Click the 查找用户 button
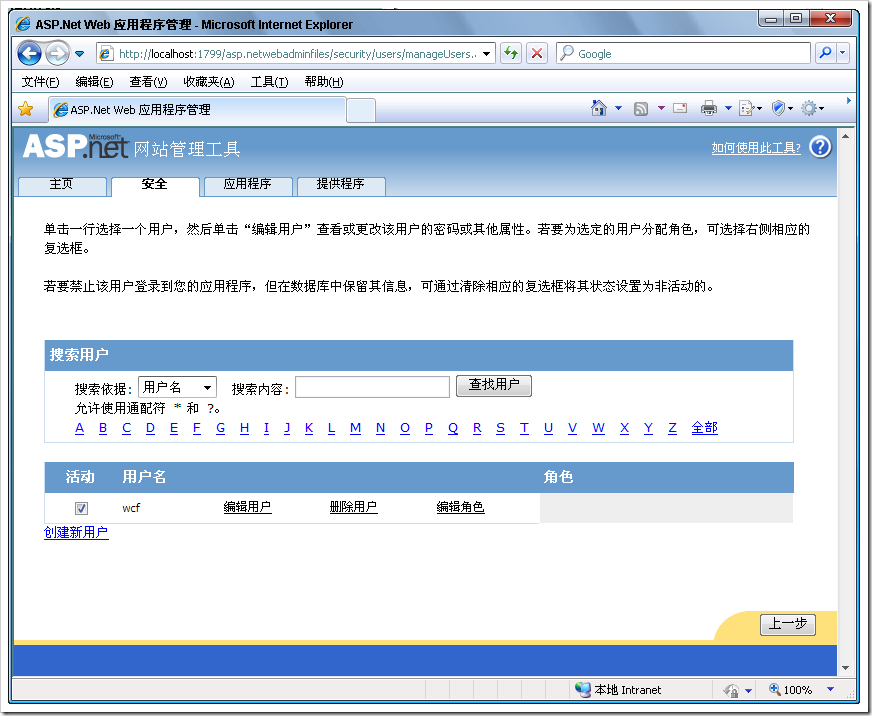Image resolution: width=872 pixels, height=716 pixels. tap(494, 386)
